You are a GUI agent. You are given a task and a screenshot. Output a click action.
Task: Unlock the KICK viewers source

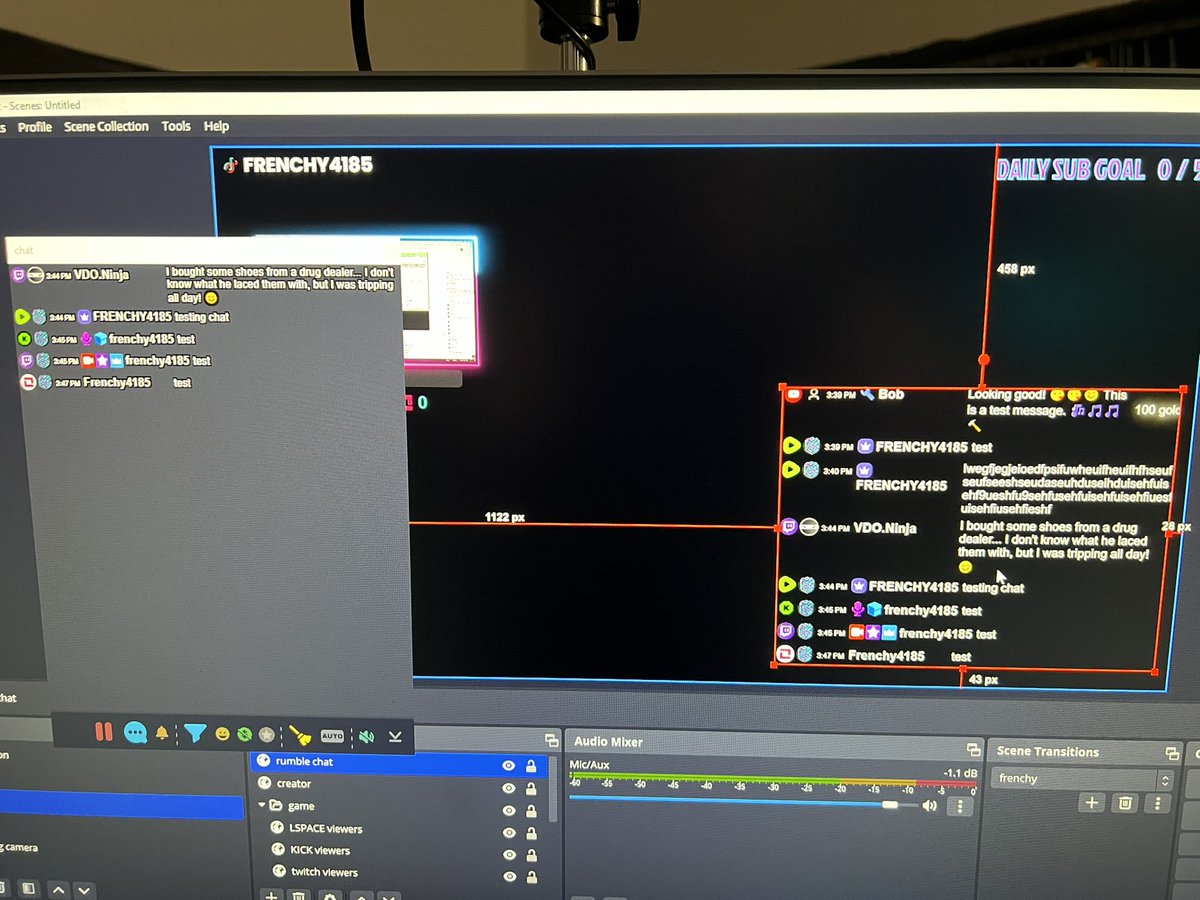531,855
